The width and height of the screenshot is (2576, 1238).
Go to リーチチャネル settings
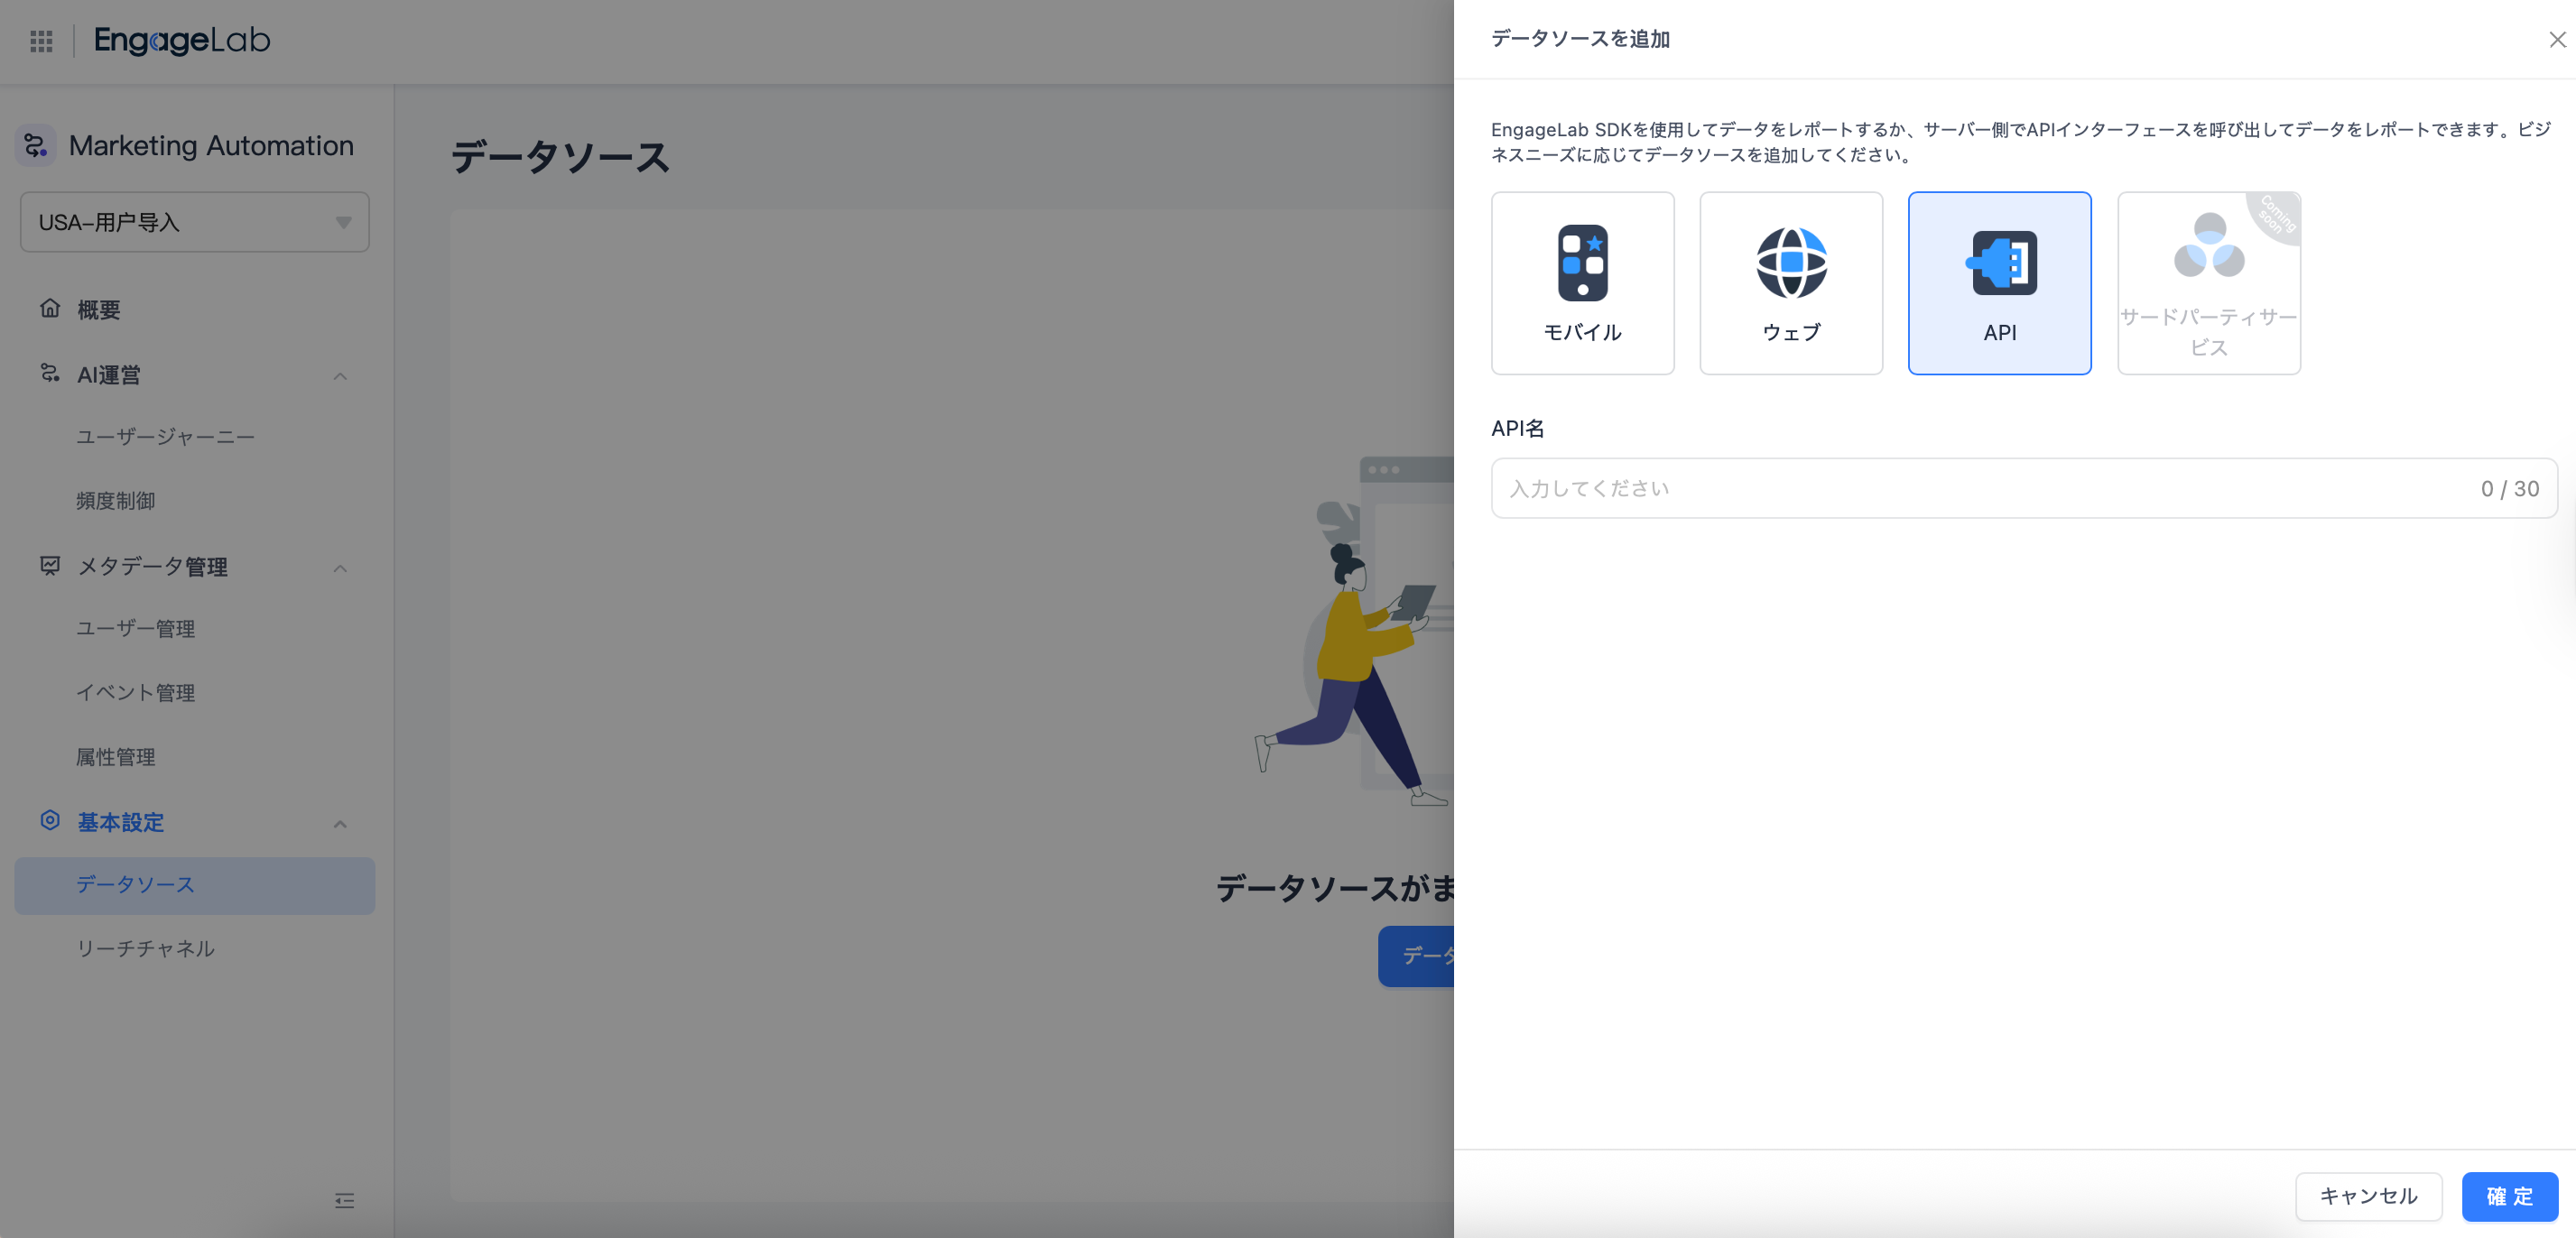coord(144,949)
